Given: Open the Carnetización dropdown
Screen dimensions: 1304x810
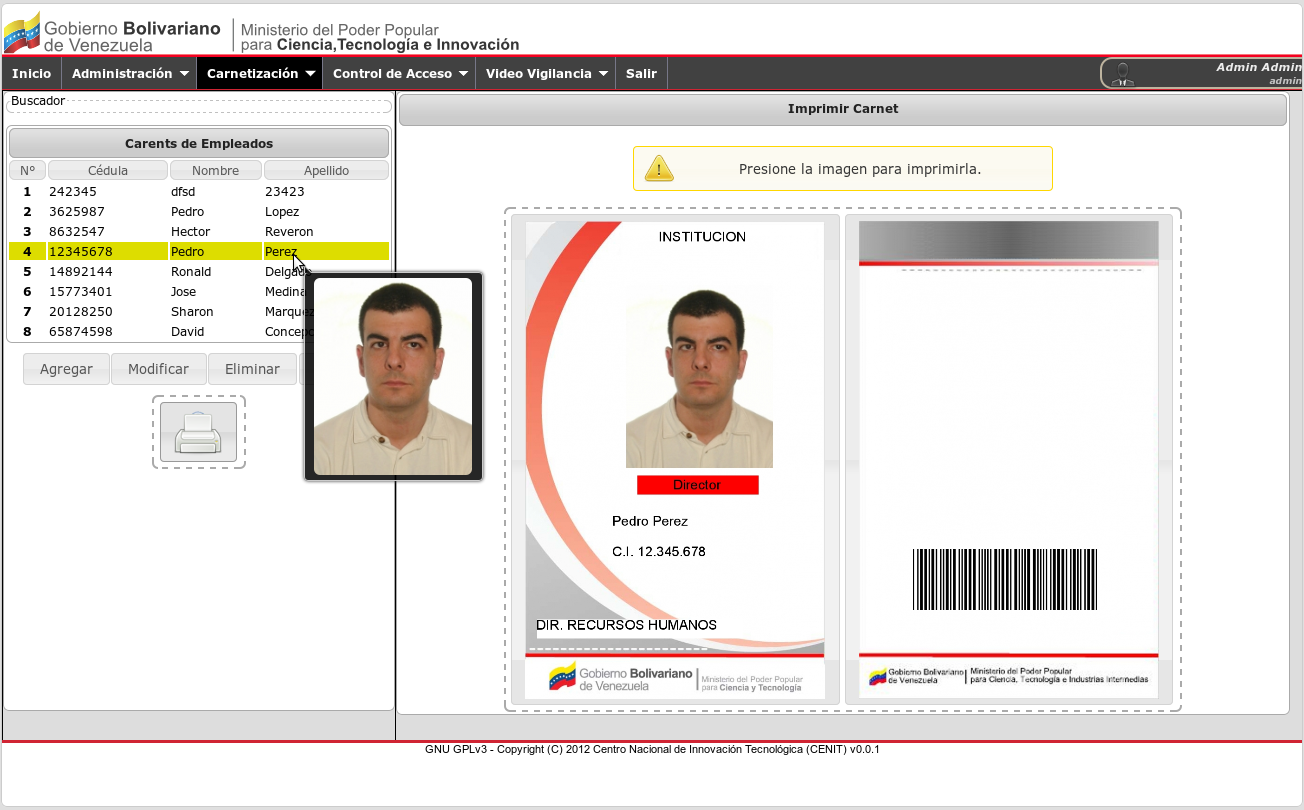Looking at the screenshot, I should [258, 72].
